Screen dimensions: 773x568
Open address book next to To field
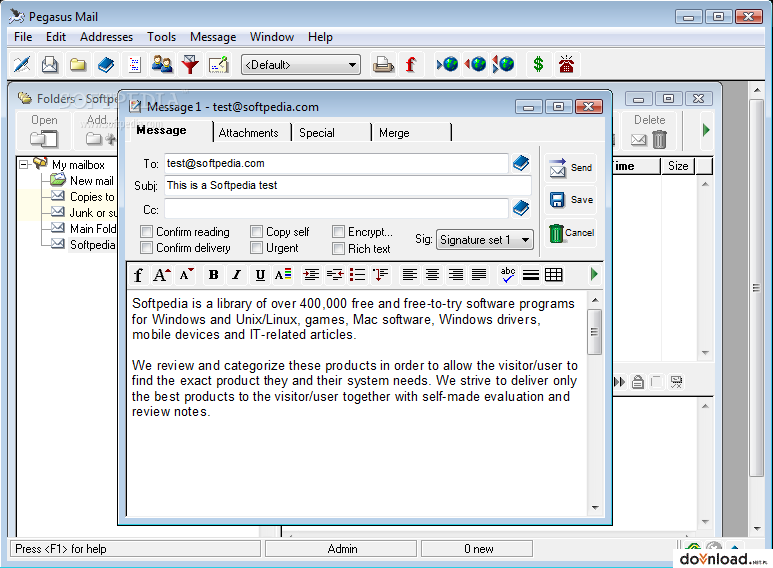(521, 163)
